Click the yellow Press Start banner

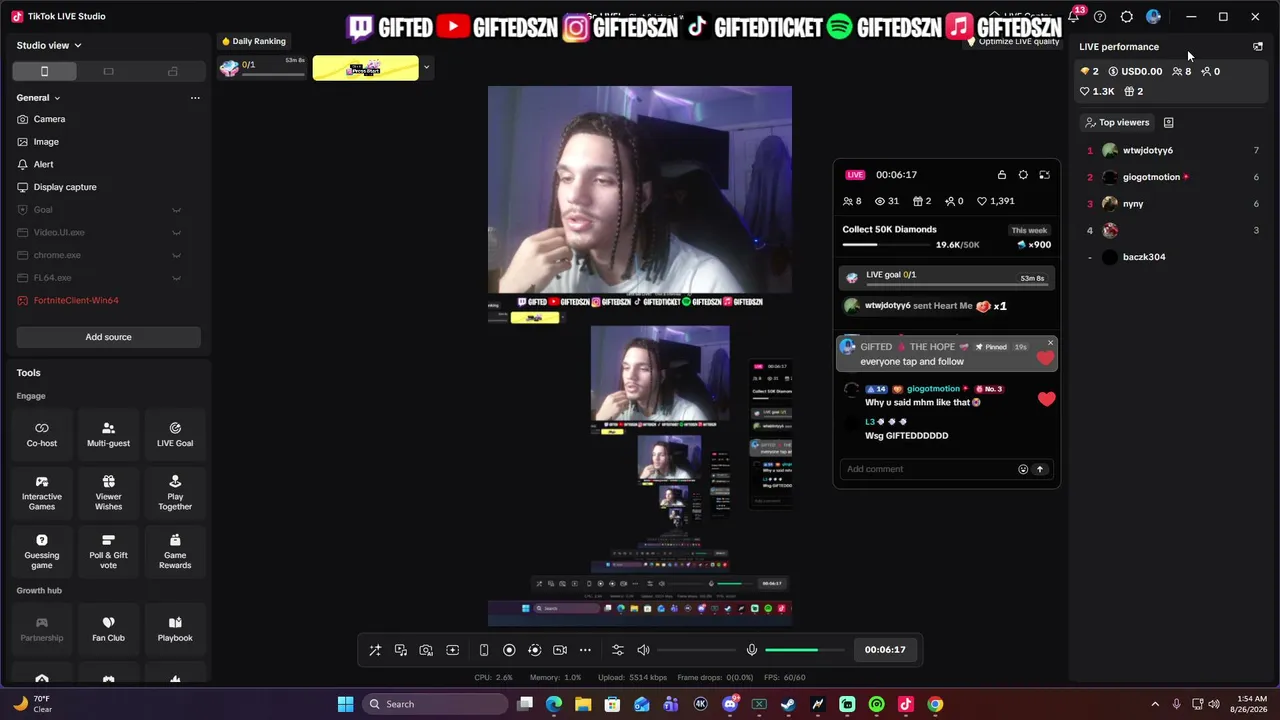pos(365,68)
